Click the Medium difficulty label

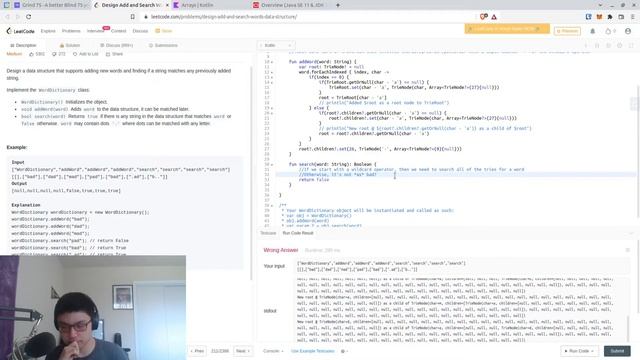14,54
